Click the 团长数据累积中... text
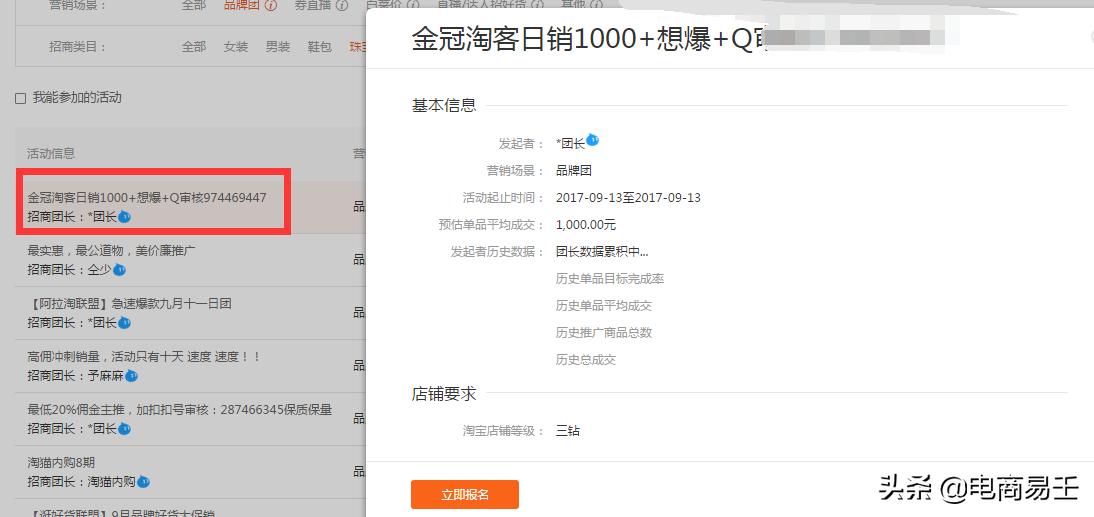This screenshot has height=517, width=1094. click(602, 252)
